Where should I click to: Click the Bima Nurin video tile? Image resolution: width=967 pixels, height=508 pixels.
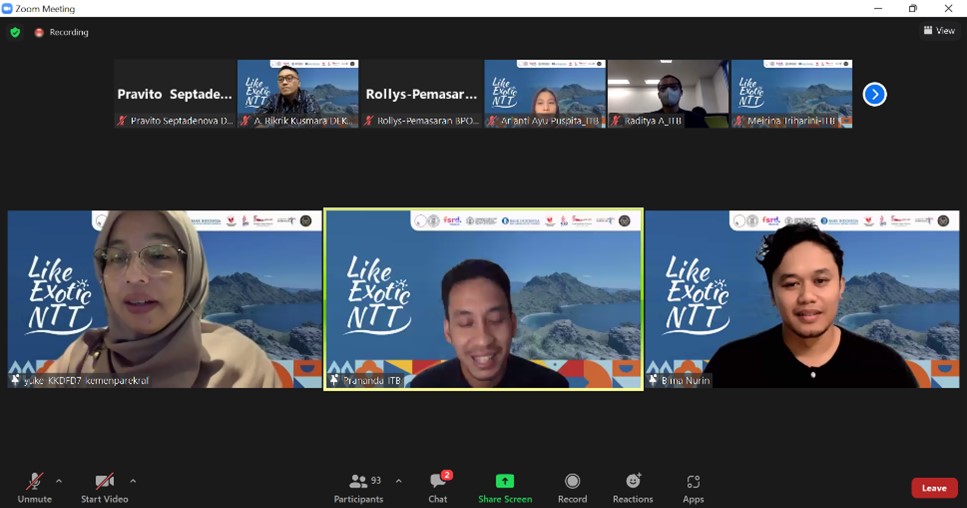pyautogui.click(x=802, y=299)
